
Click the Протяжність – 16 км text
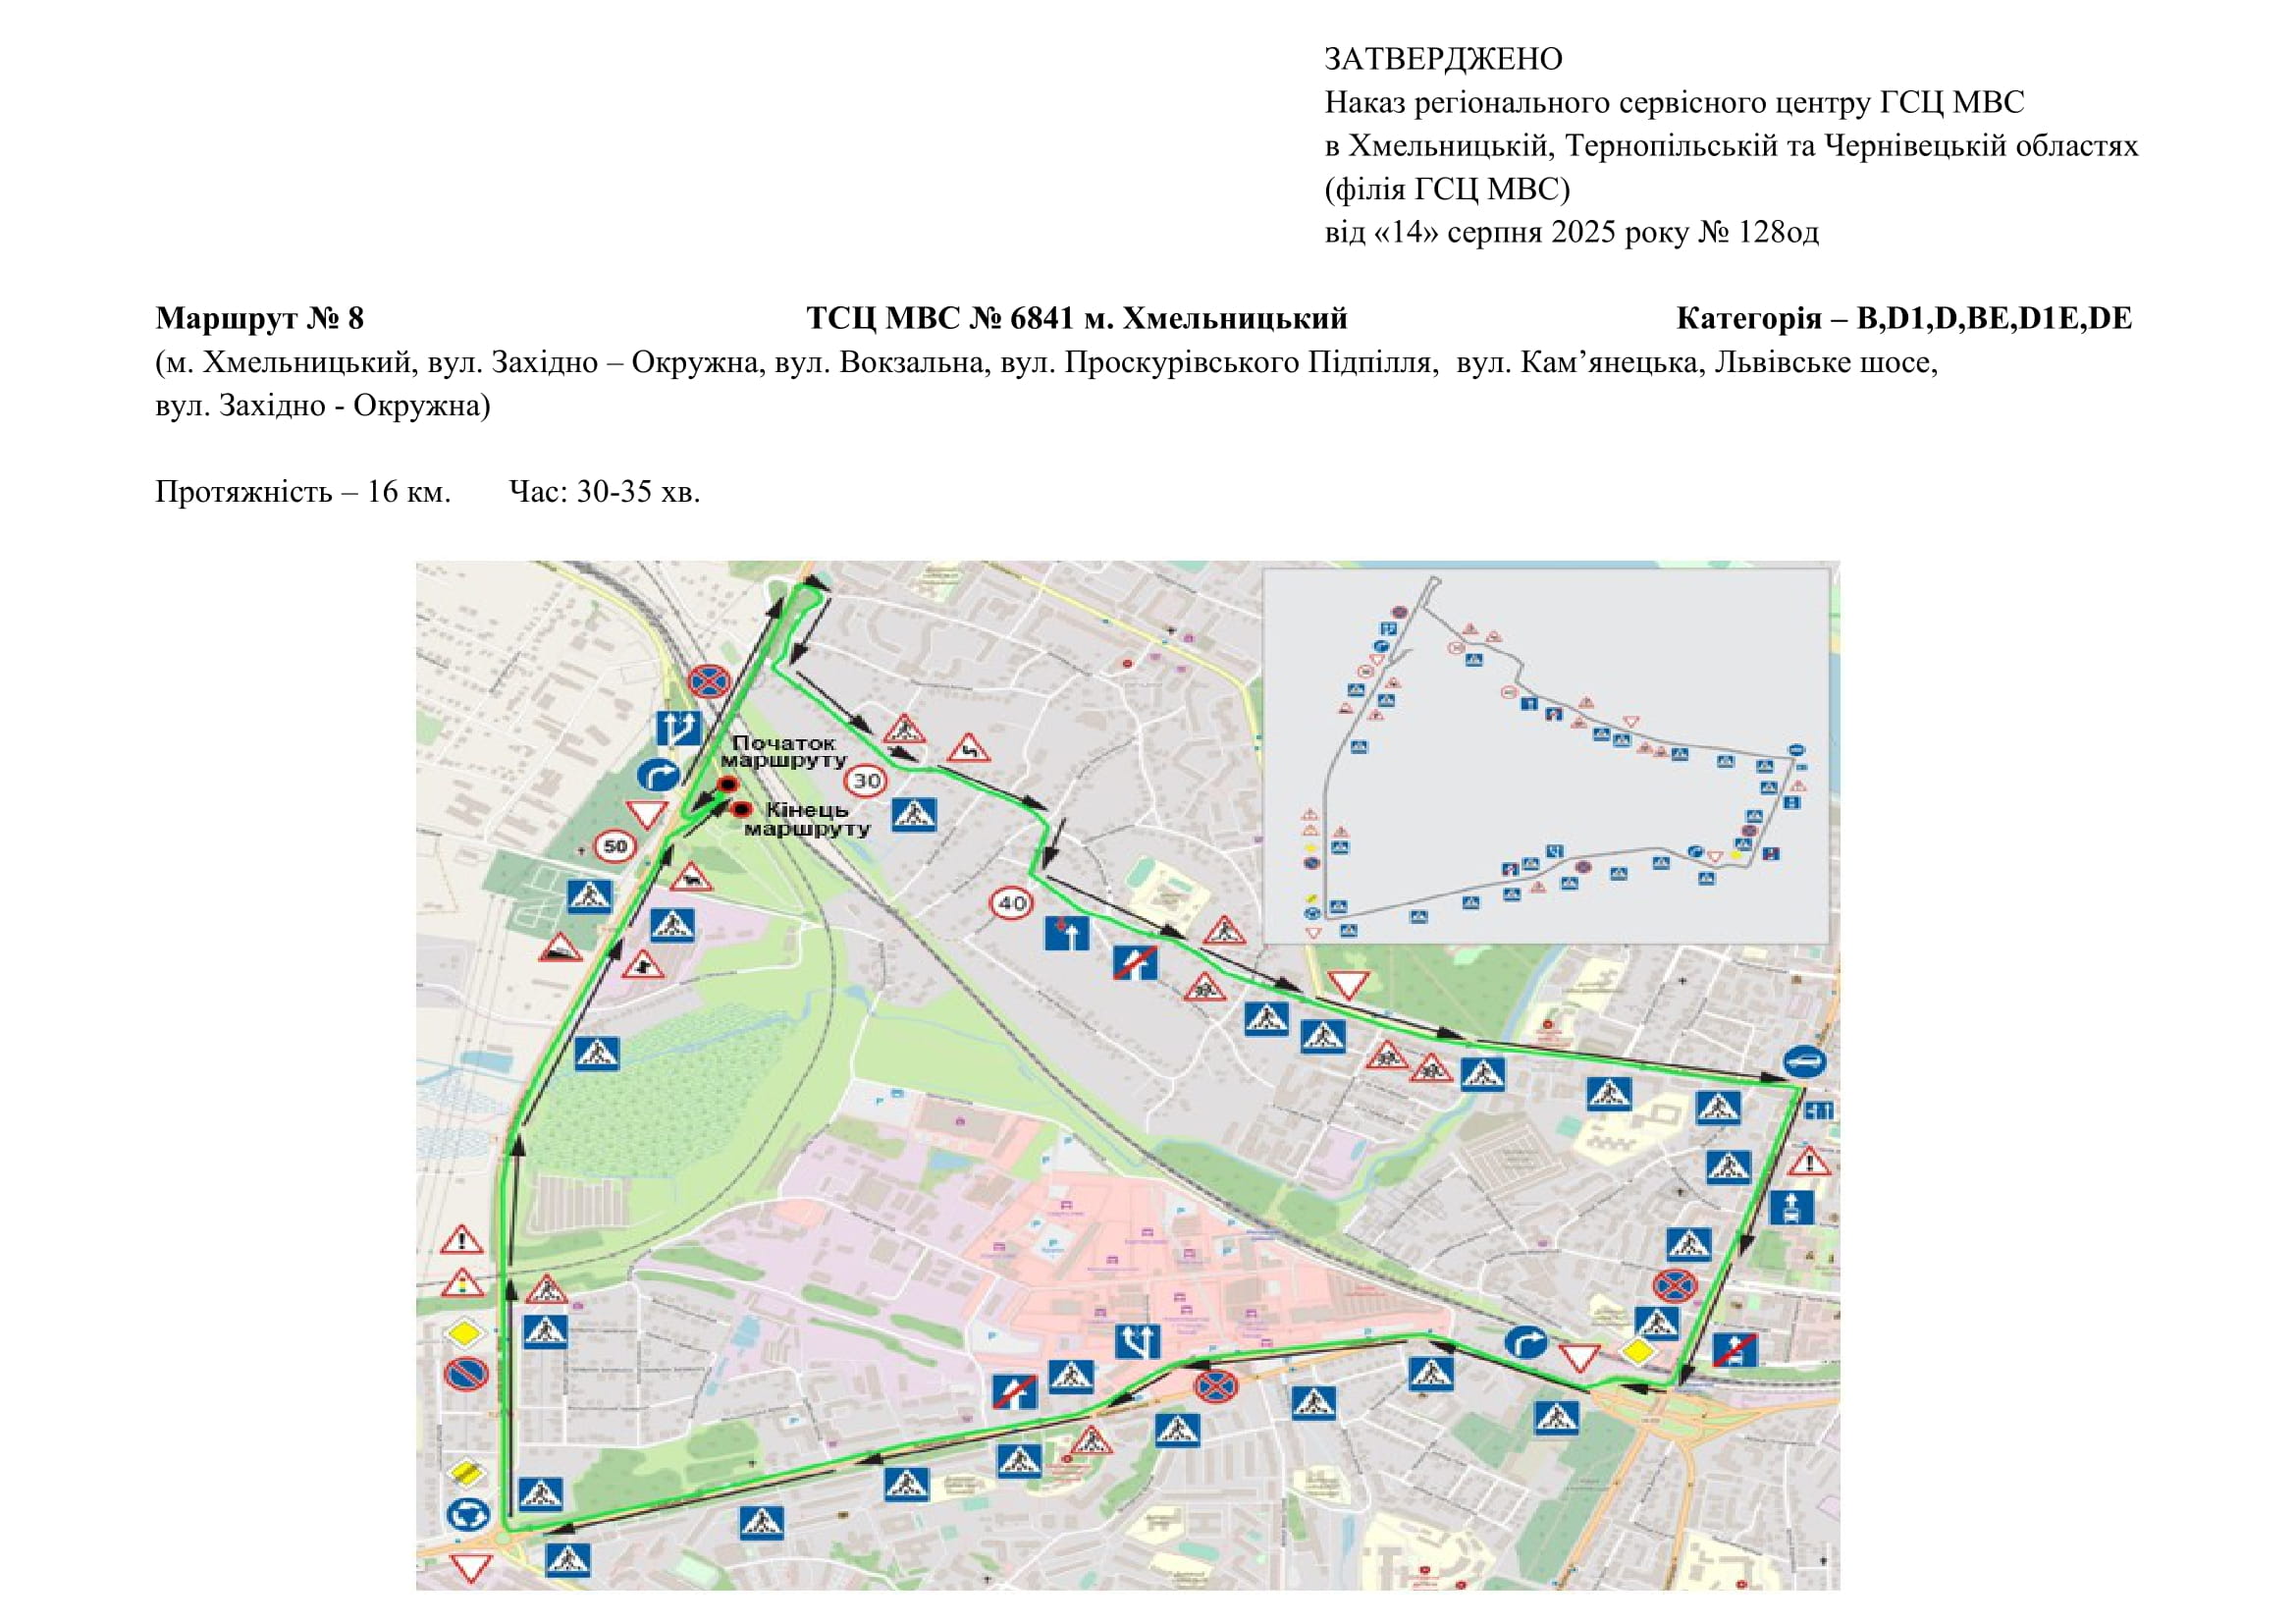pos(302,491)
